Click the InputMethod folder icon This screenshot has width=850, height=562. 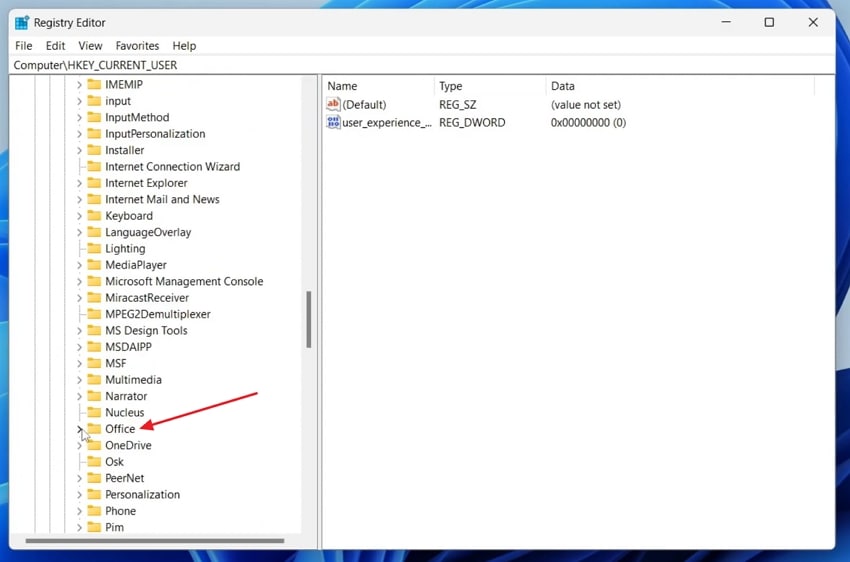click(x=94, y=117)
